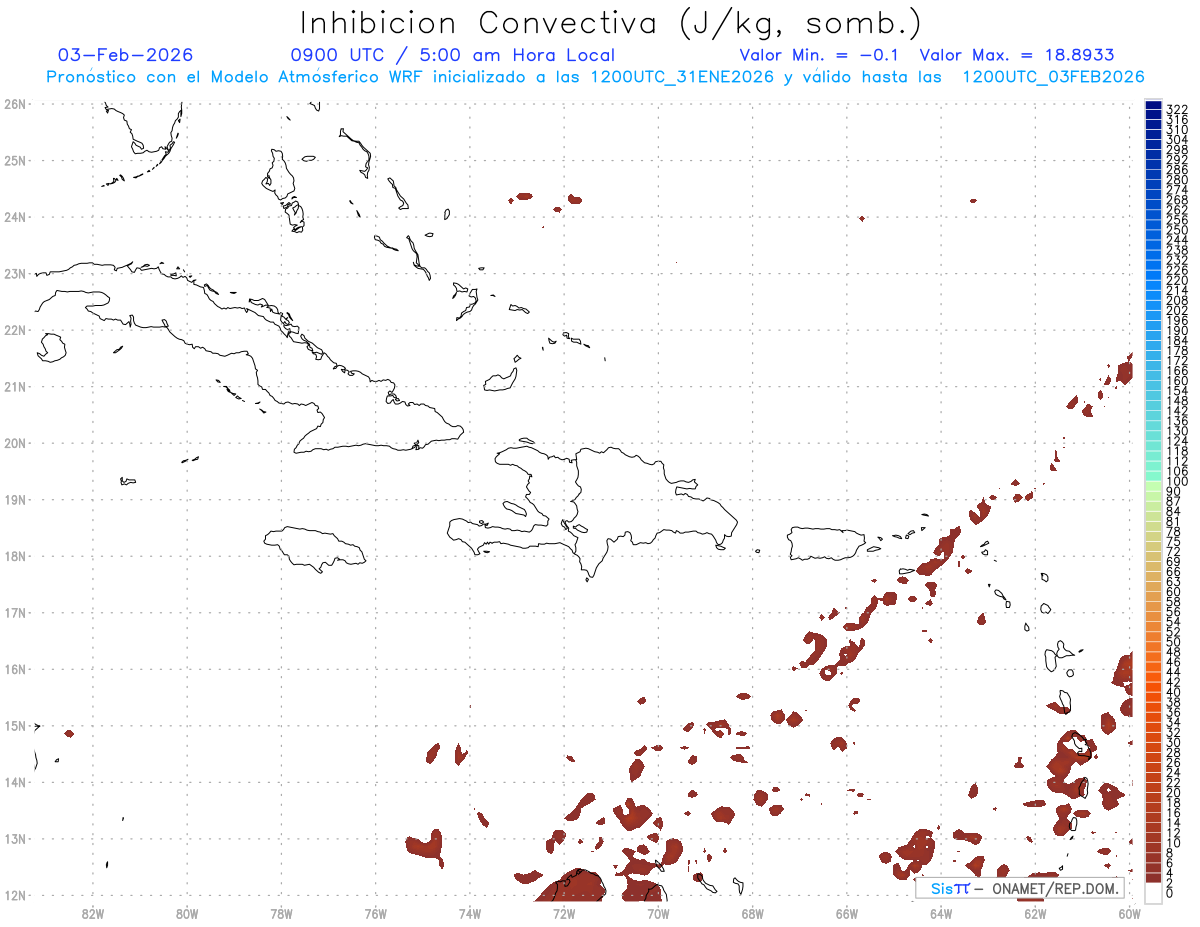The image size is (1200, 927).
Task: Click the latitude label "24N"
Action: (14, 217)
